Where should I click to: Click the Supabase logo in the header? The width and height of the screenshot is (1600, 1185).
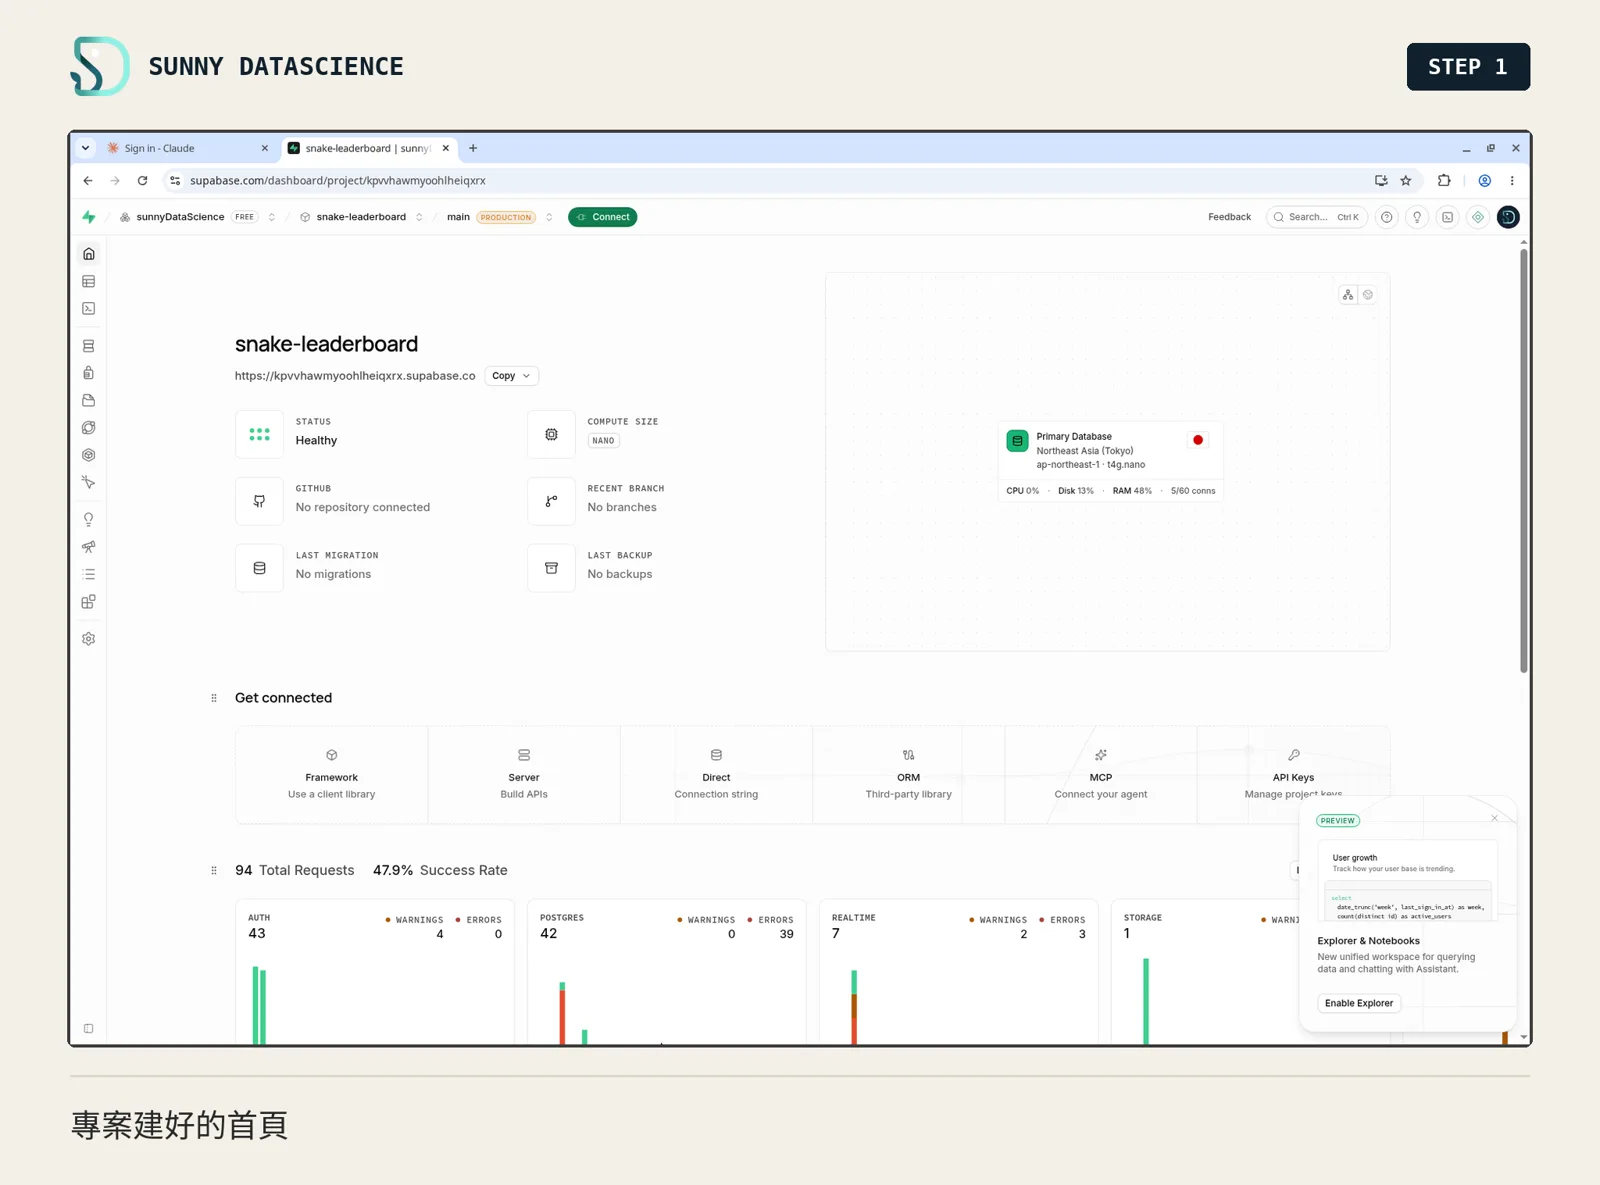tap(89, 217)
